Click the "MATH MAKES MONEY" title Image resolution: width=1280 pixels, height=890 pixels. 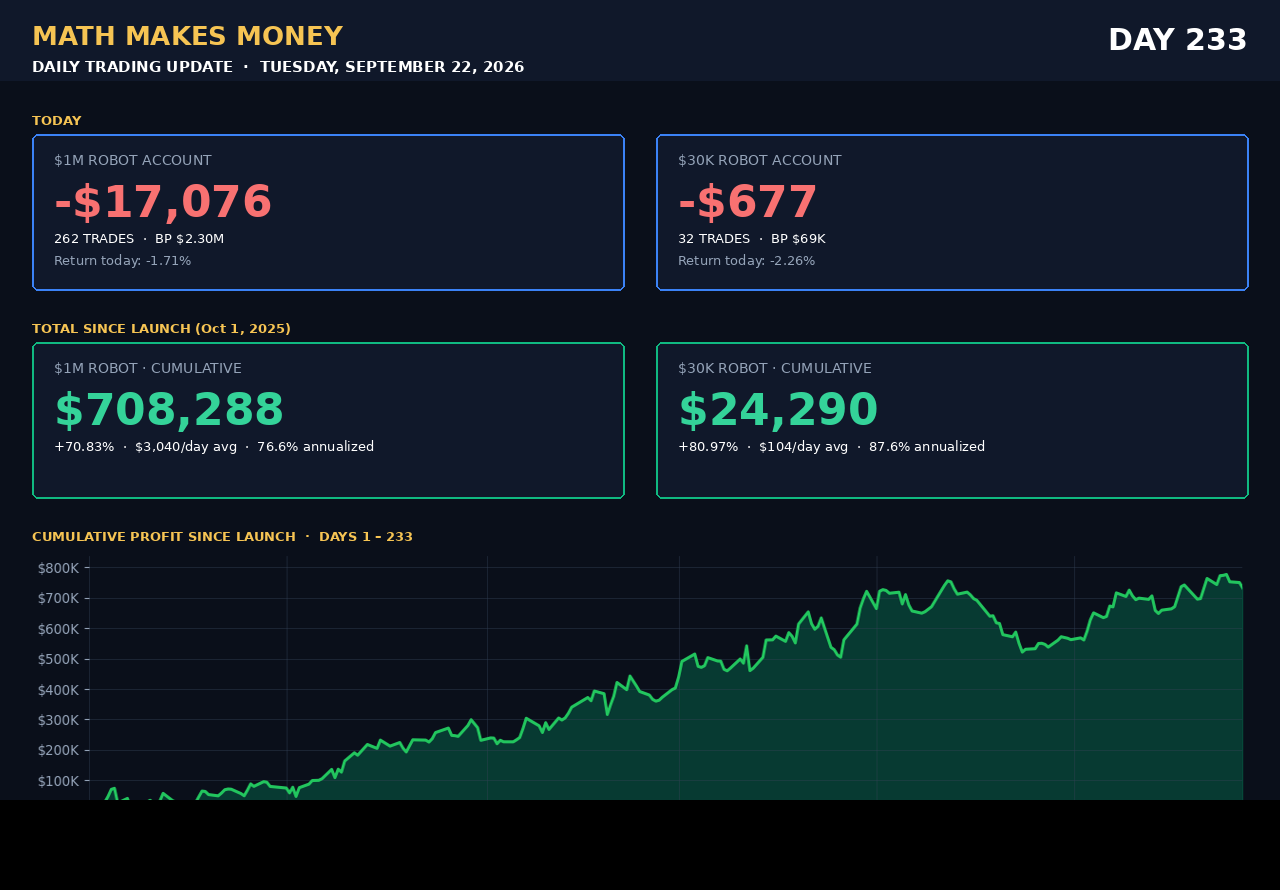187,37
